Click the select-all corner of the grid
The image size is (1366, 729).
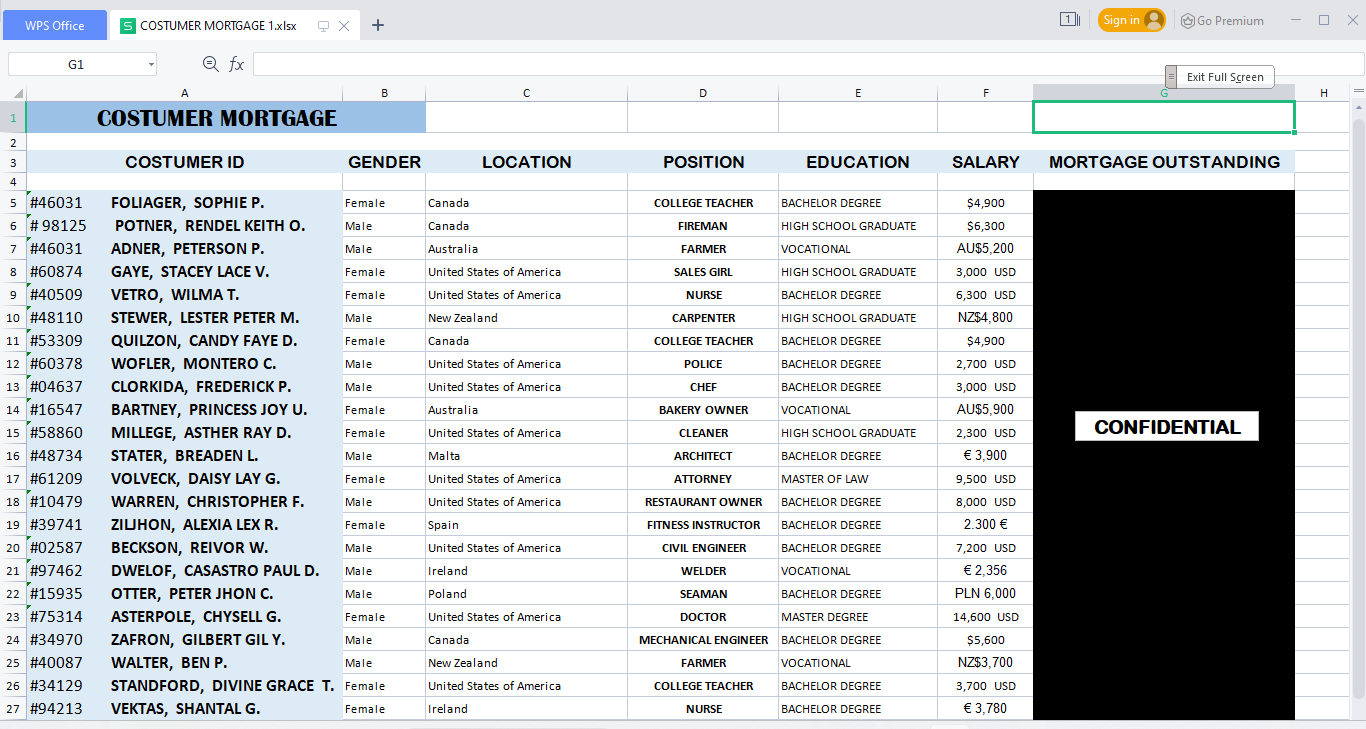coord(13,93)
